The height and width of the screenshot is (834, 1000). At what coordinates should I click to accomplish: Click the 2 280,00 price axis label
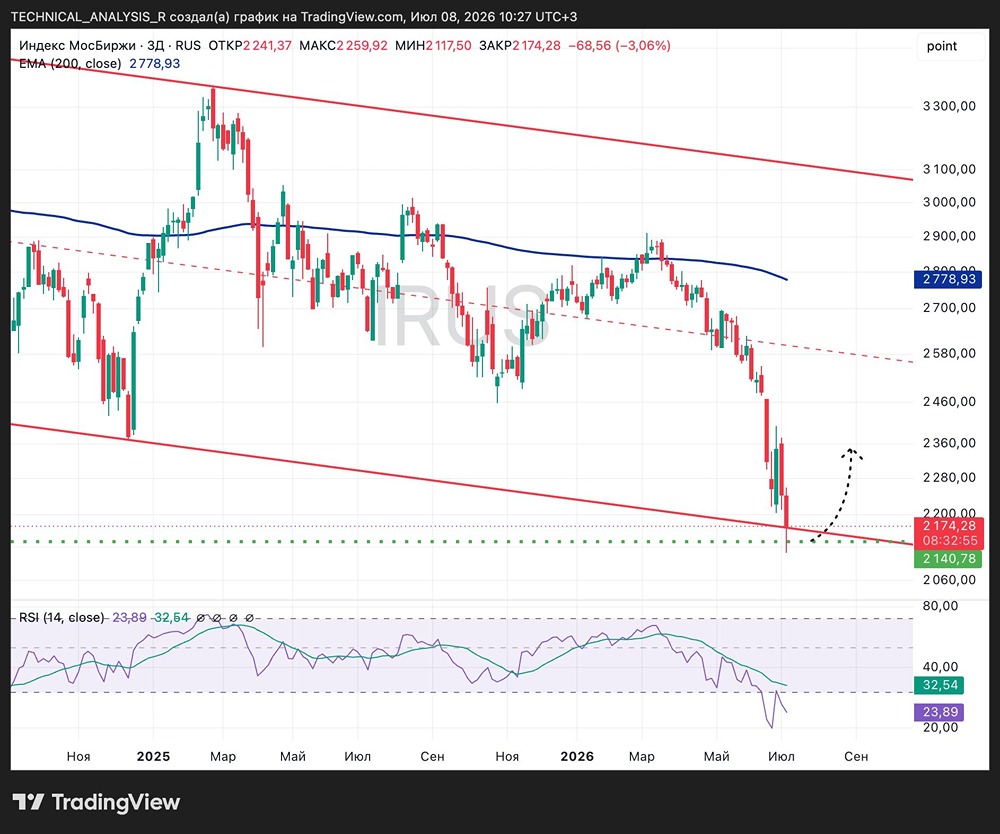949,478
